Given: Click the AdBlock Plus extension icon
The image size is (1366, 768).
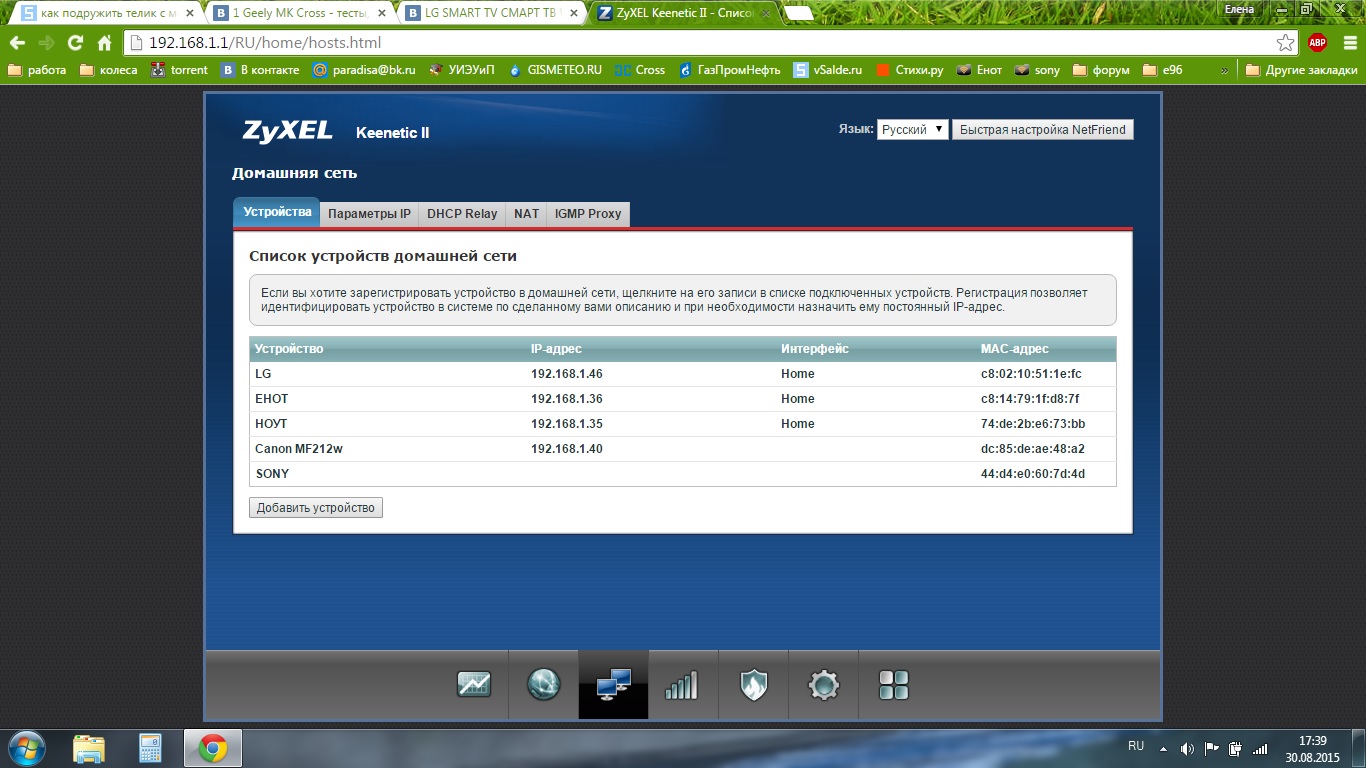Looking at the screenshot, I should (1317, 43).
